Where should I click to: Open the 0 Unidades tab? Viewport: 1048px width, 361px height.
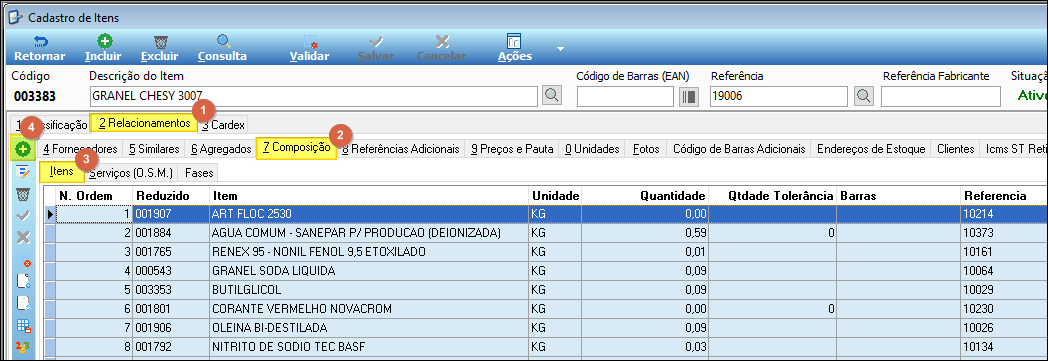coord(592,148)
